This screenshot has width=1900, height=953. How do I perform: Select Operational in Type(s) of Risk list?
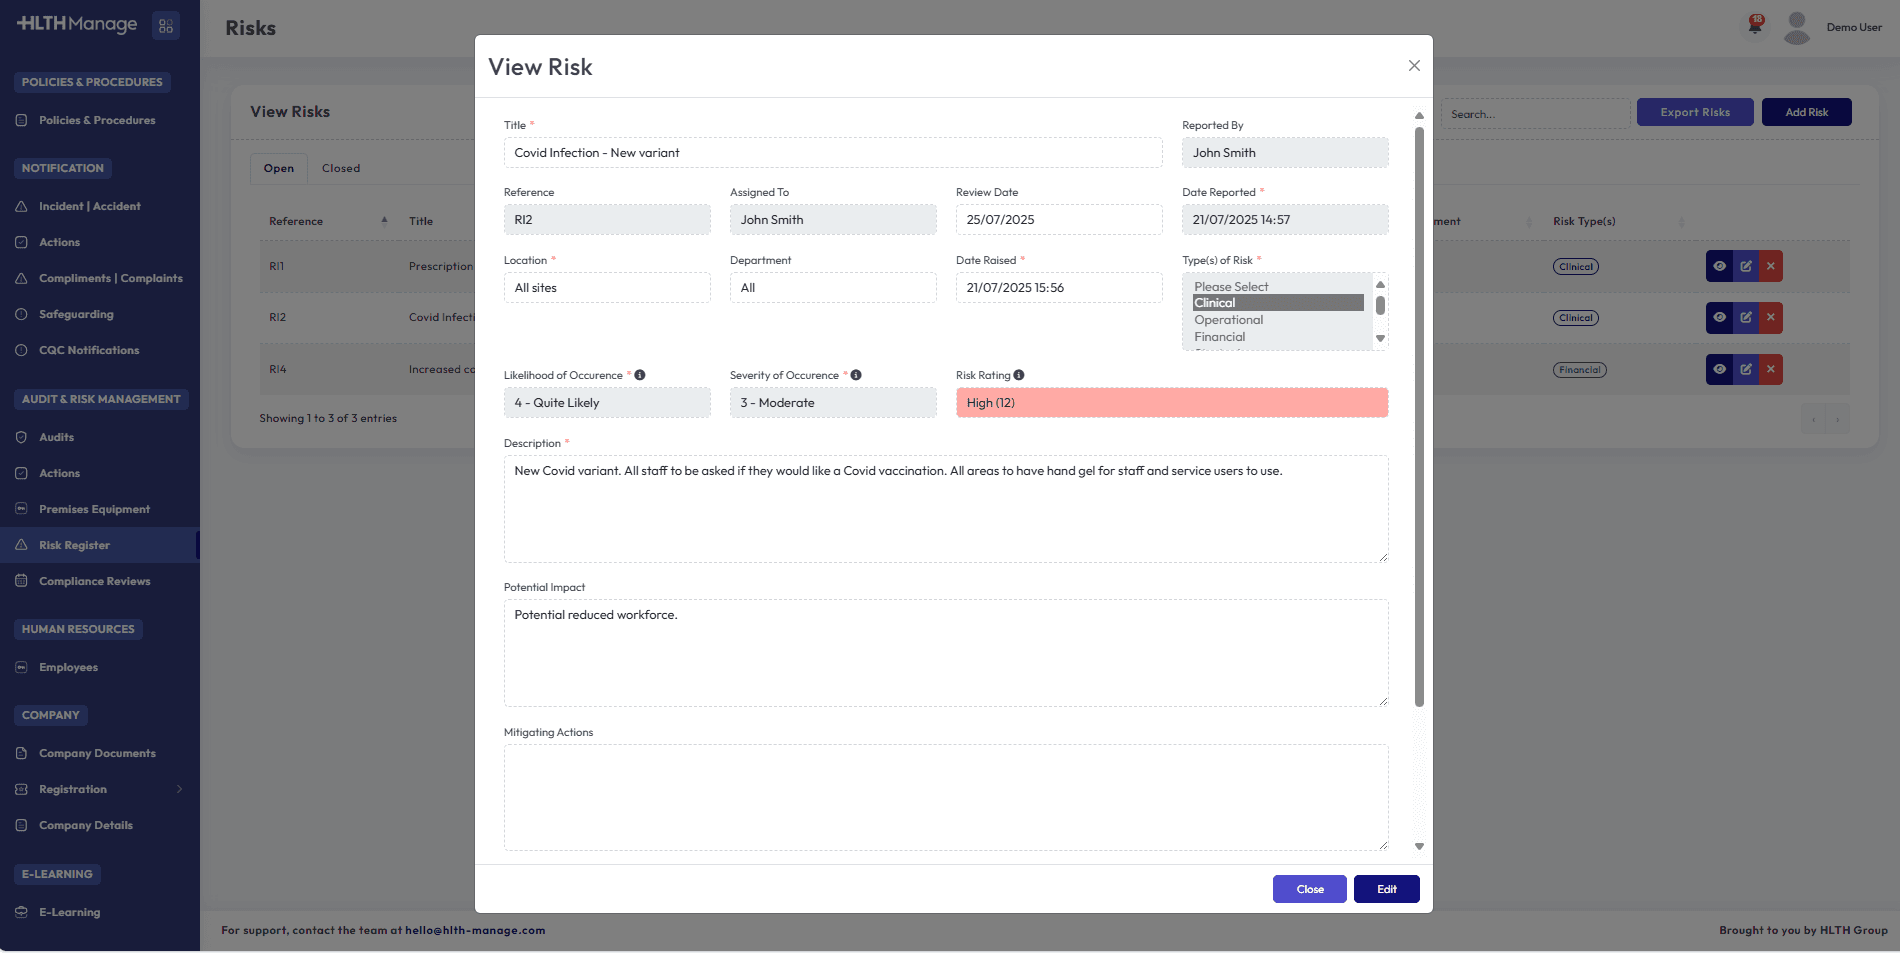[x=1229, y=320]
